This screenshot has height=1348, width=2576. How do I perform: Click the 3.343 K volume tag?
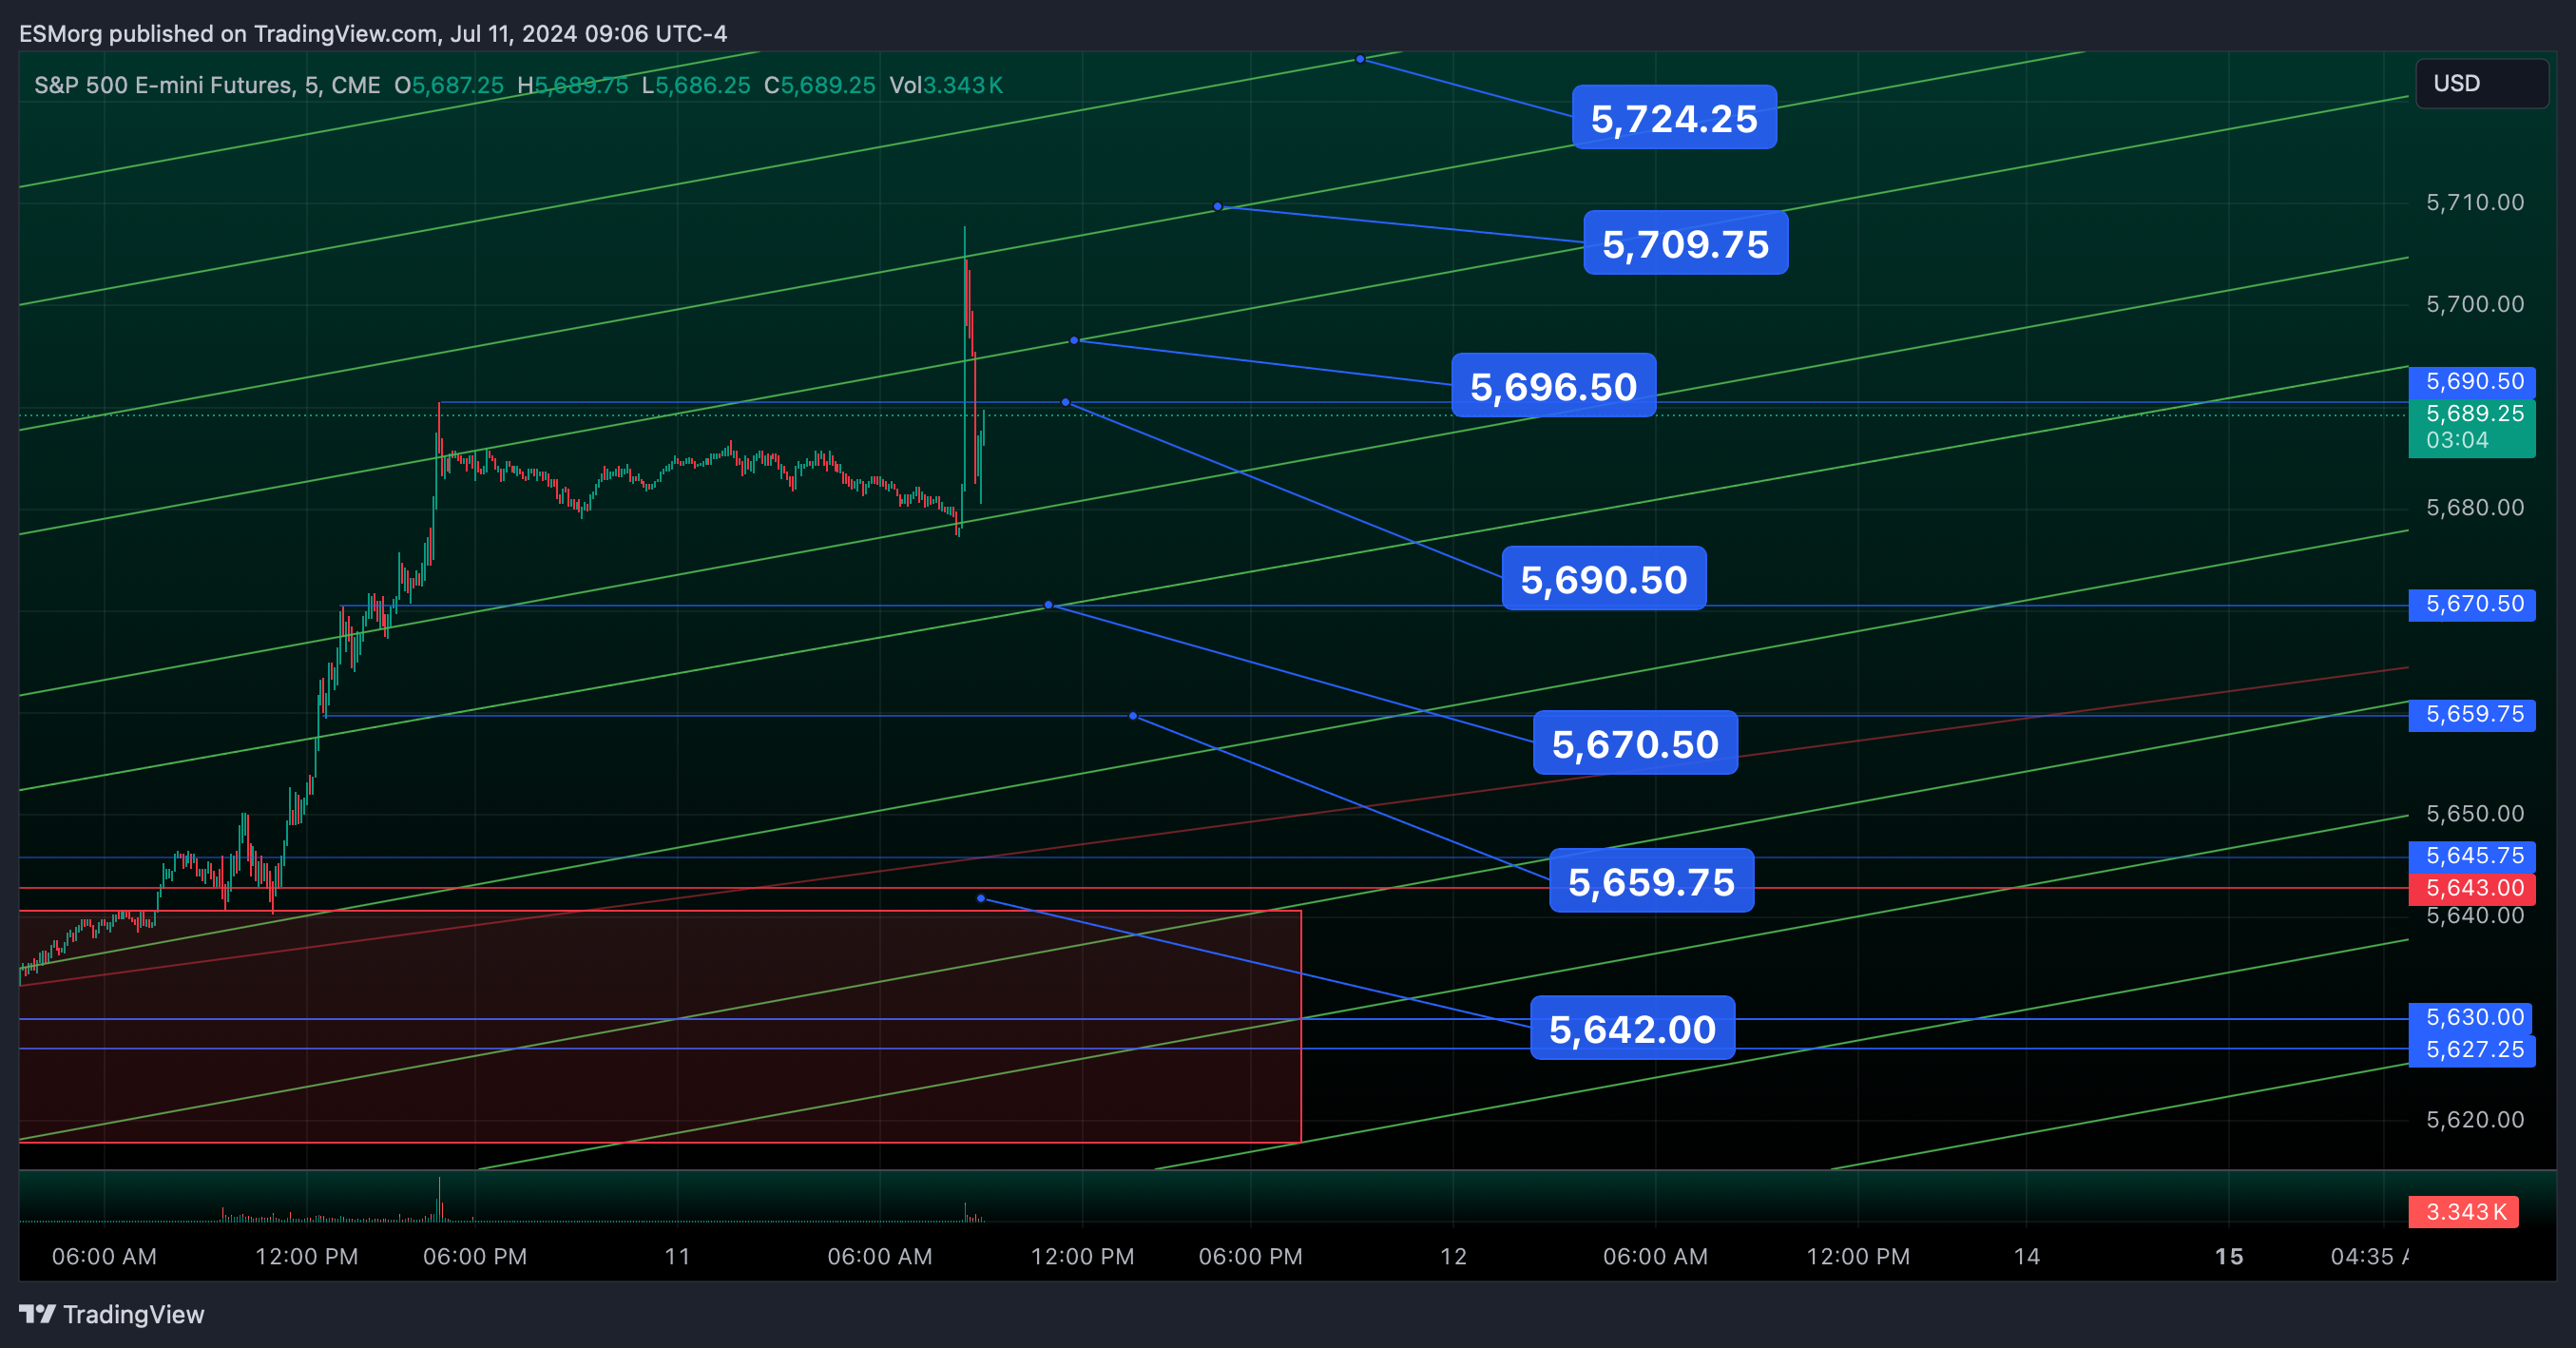[x=2464, y=1212]
